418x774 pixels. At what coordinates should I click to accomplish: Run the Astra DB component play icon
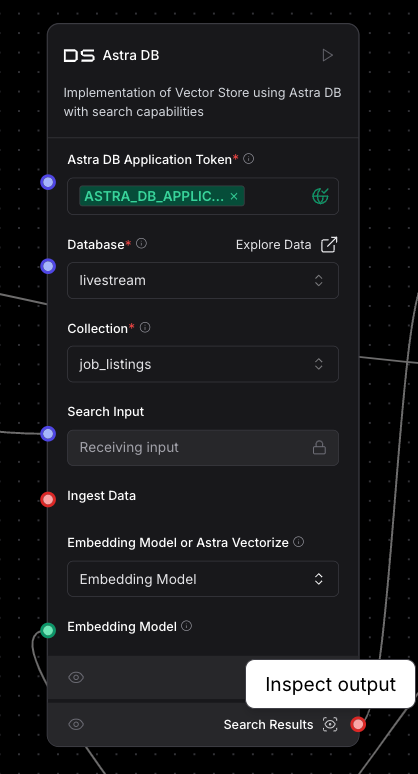[x=327, y=55]
